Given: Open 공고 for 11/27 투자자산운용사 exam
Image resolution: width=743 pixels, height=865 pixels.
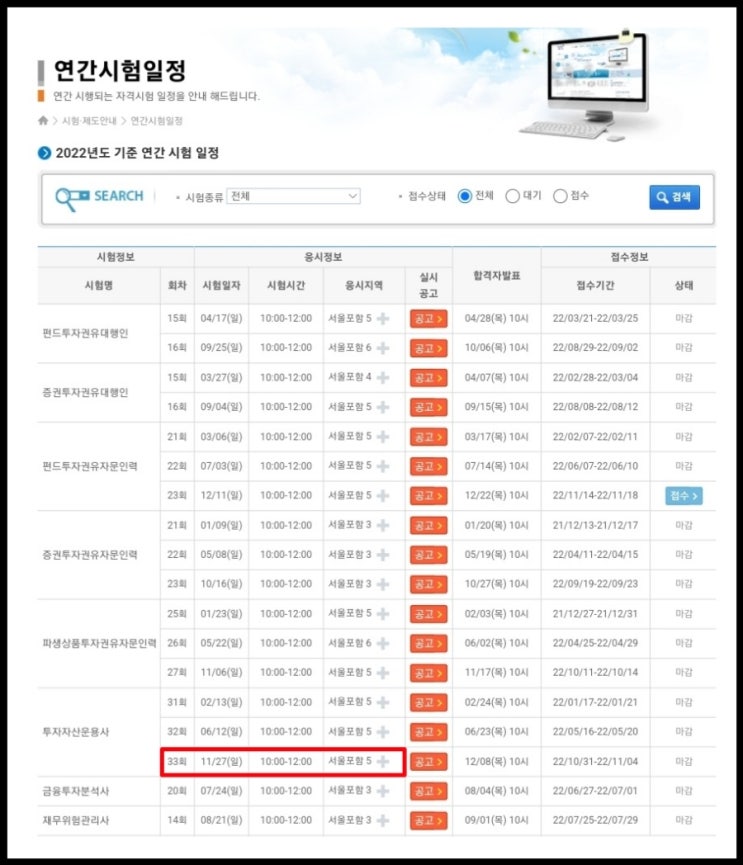Looking at the screenshot, I should (429, 762).
